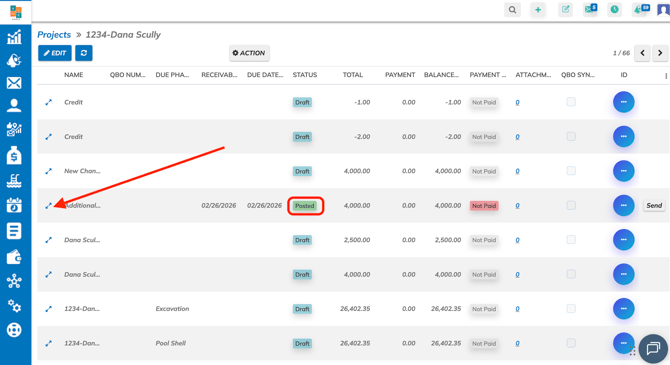Image resolution: width=670 pixels, height=365 pixels.
Task: Sort by the ID column header
Action: tap(624, 75)
